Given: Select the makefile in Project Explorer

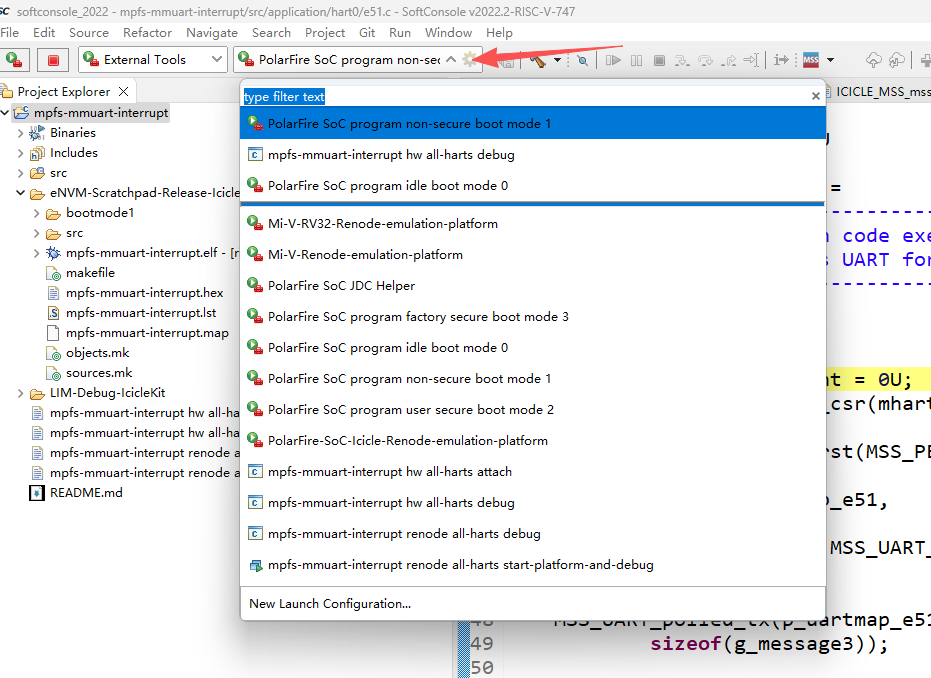Looking at the screenshot, I should coord(90,273).
